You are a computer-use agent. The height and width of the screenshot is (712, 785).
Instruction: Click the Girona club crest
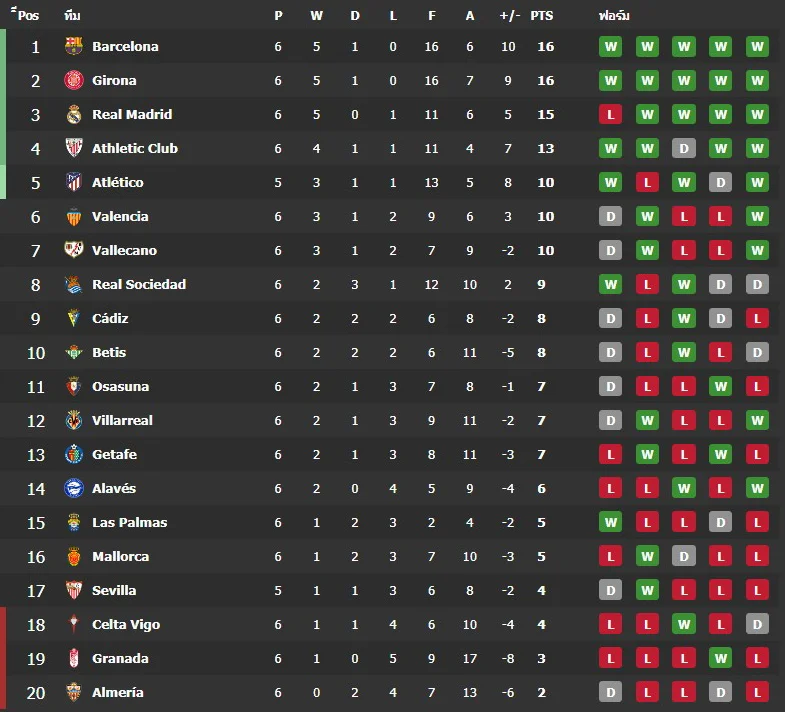click(x=74, y=80)
